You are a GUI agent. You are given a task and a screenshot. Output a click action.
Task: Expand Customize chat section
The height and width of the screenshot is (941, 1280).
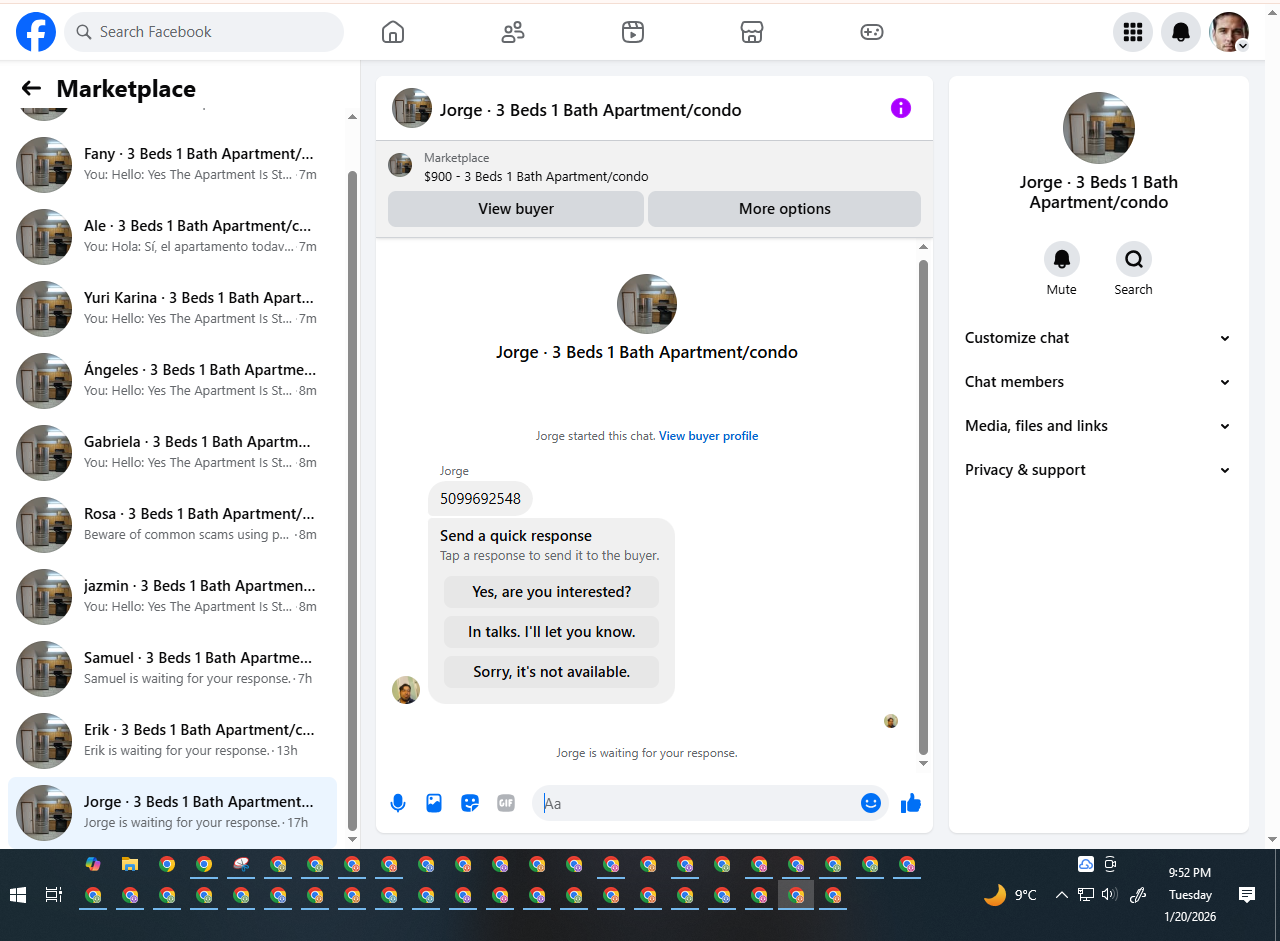(x=1098, y=338)
